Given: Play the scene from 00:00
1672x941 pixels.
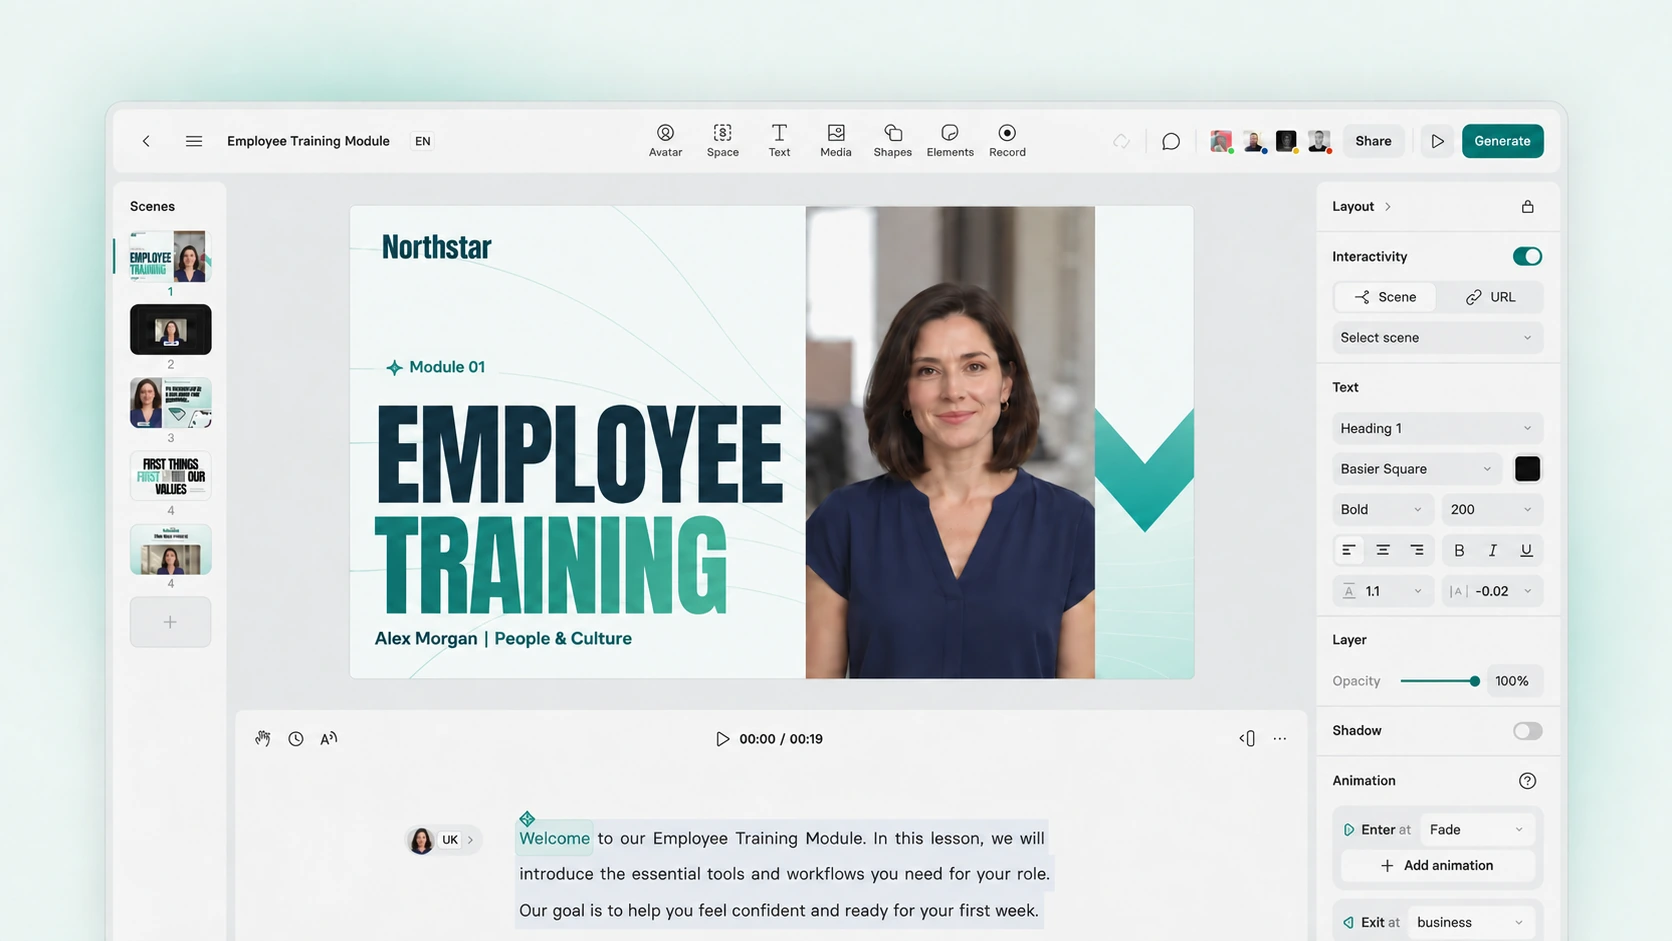Looking at the screenshot, I should (722, 739).
